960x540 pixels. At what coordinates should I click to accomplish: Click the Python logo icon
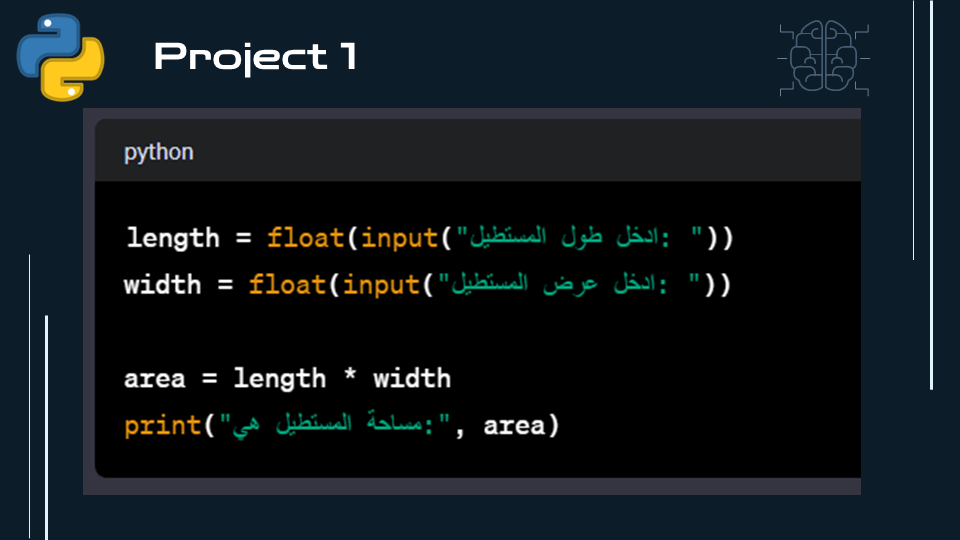[x=61, y=57]
